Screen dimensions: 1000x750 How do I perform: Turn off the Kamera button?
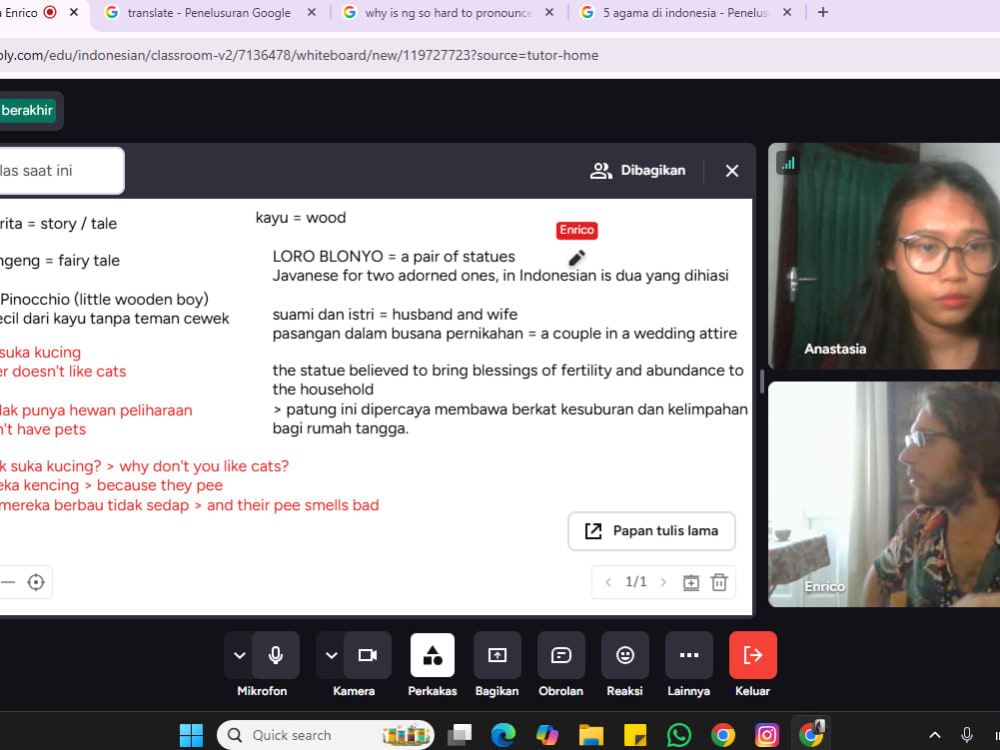[367, 655]
